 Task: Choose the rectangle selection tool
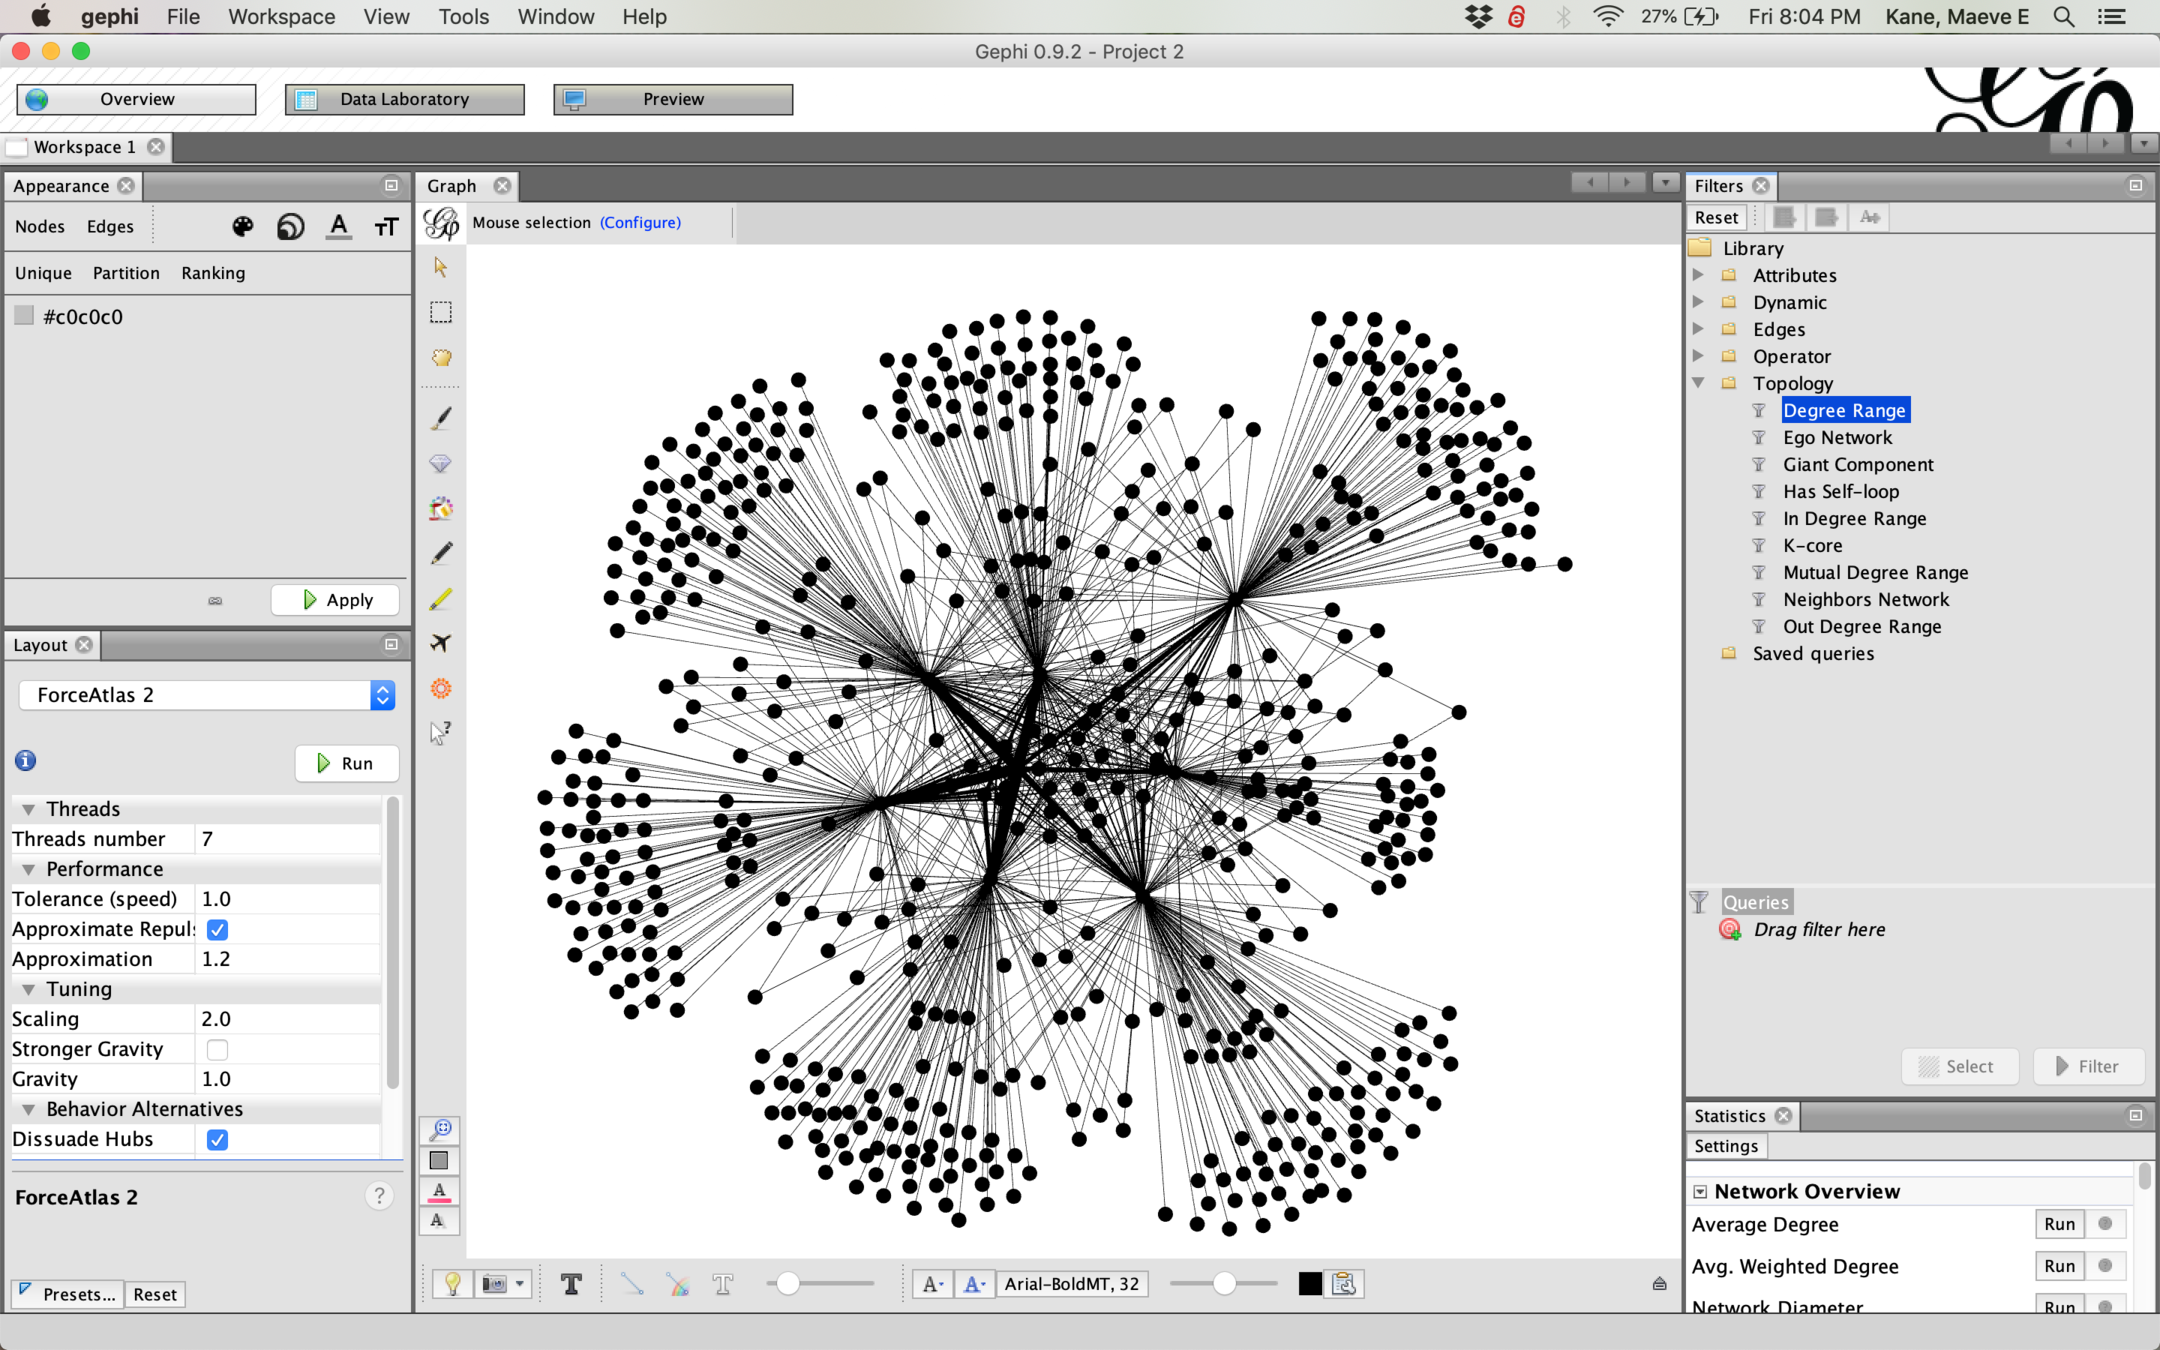441,313
